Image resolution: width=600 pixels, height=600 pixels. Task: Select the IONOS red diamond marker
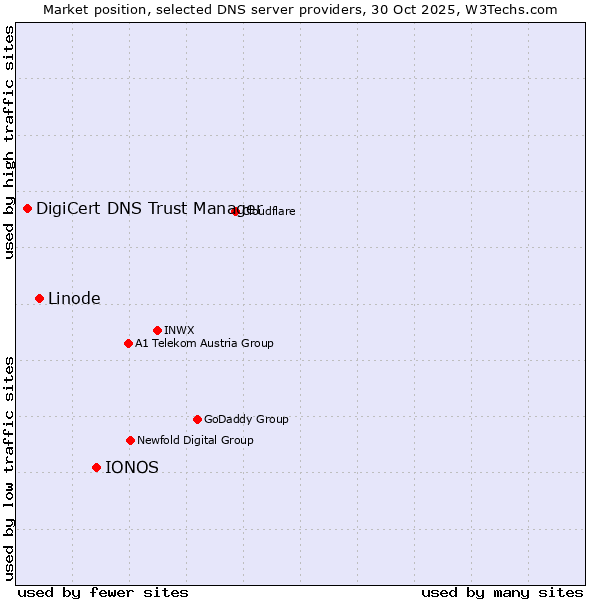click(x=96, y=467)
